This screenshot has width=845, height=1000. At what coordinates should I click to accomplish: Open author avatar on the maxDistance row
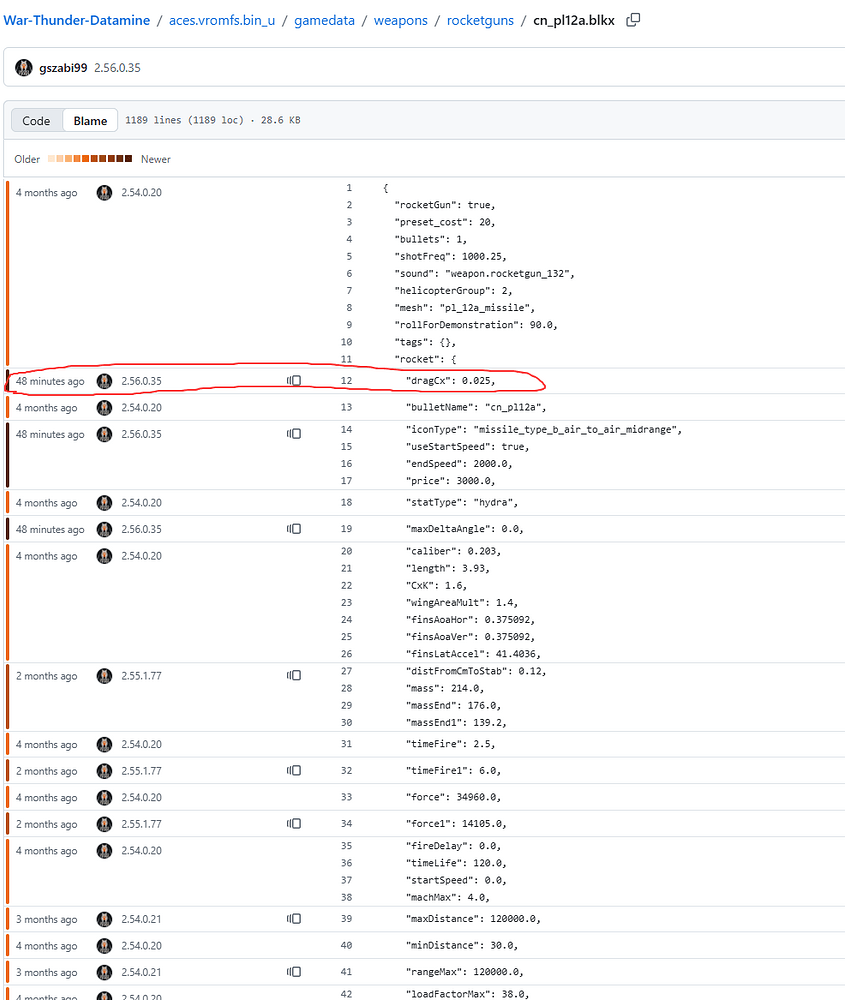click(104, 919)
